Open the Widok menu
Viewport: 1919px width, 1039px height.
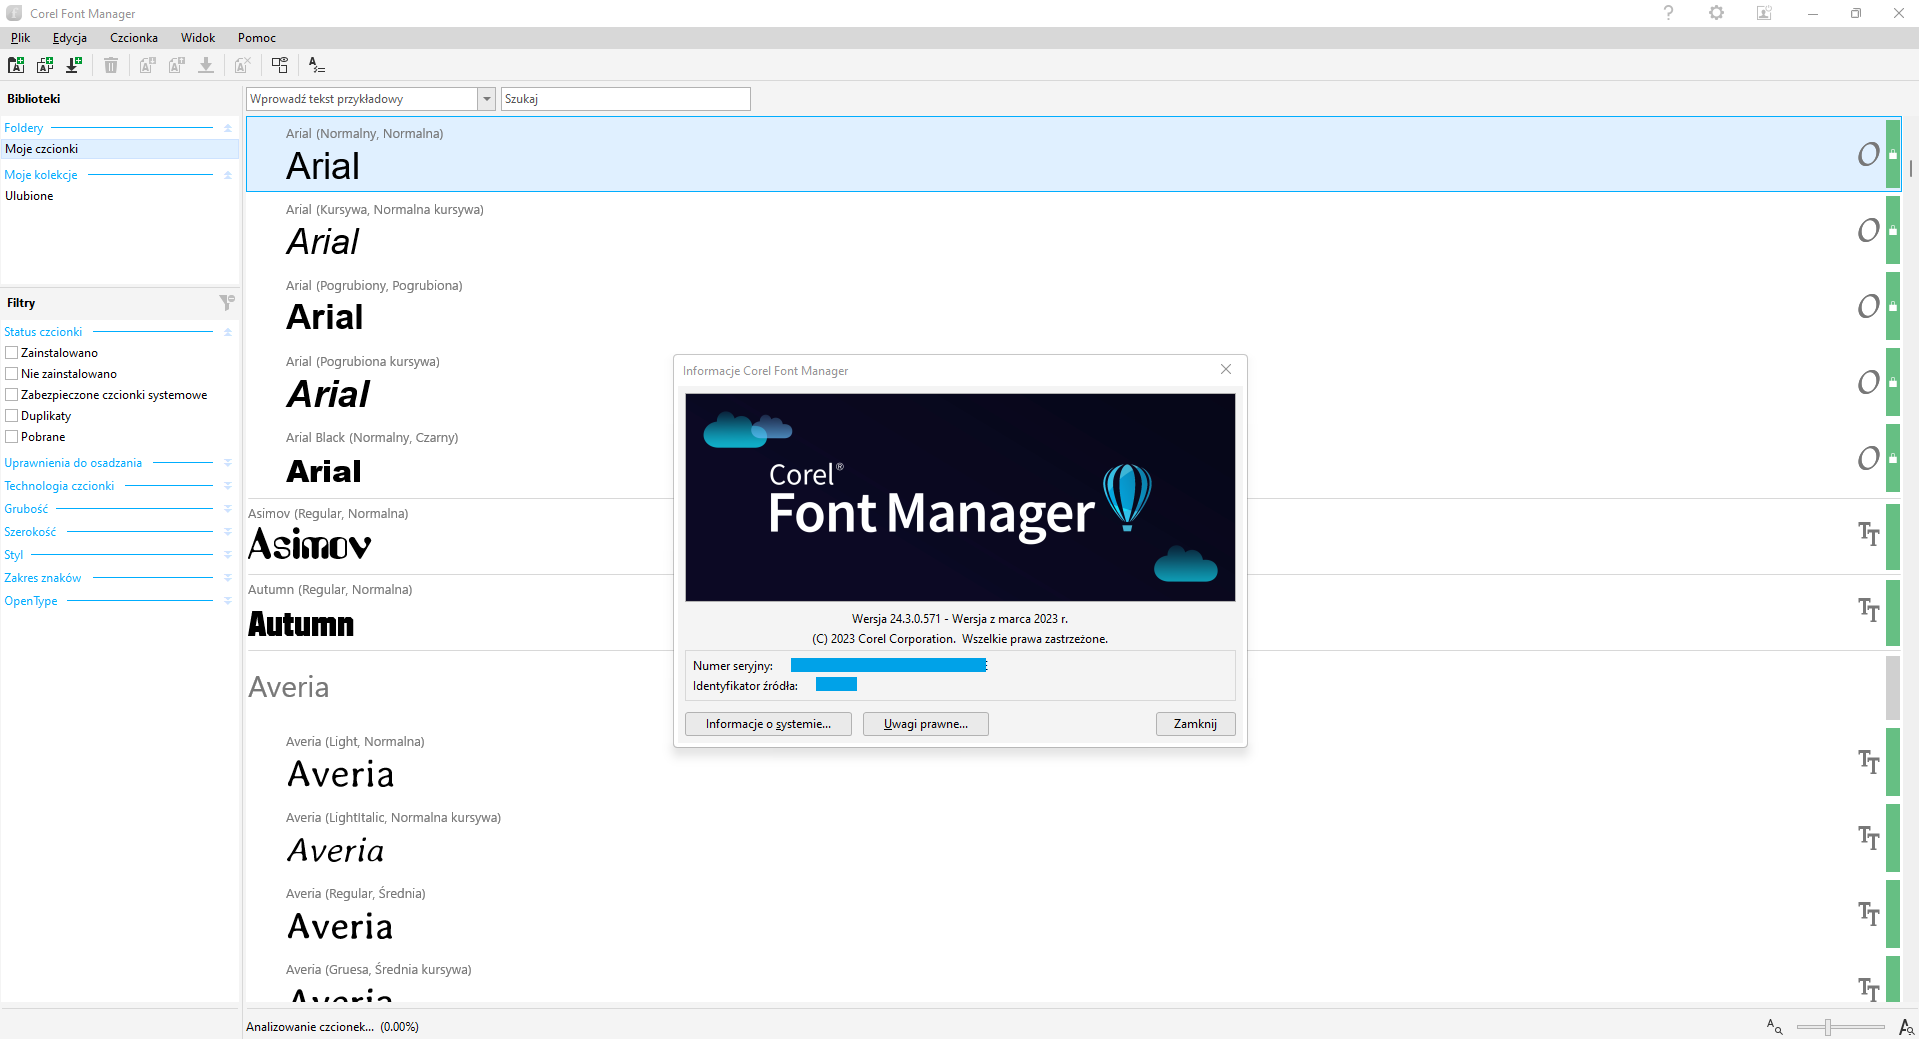point(198,38)
